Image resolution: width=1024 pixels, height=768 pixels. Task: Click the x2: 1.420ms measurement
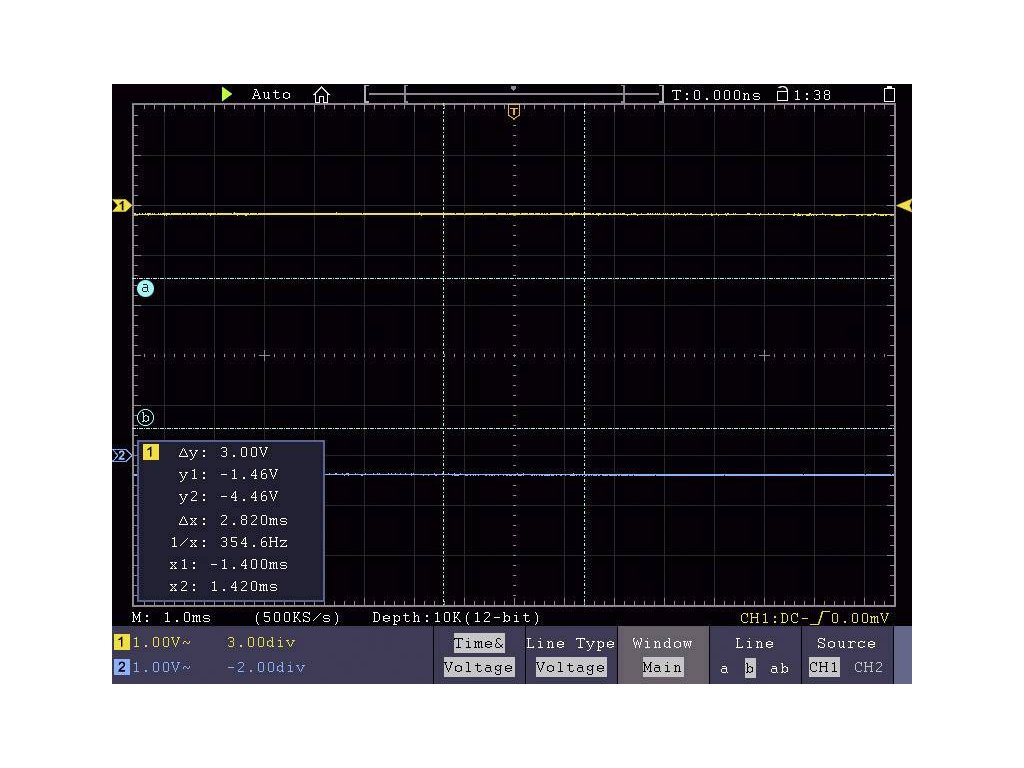coord(223,586)
